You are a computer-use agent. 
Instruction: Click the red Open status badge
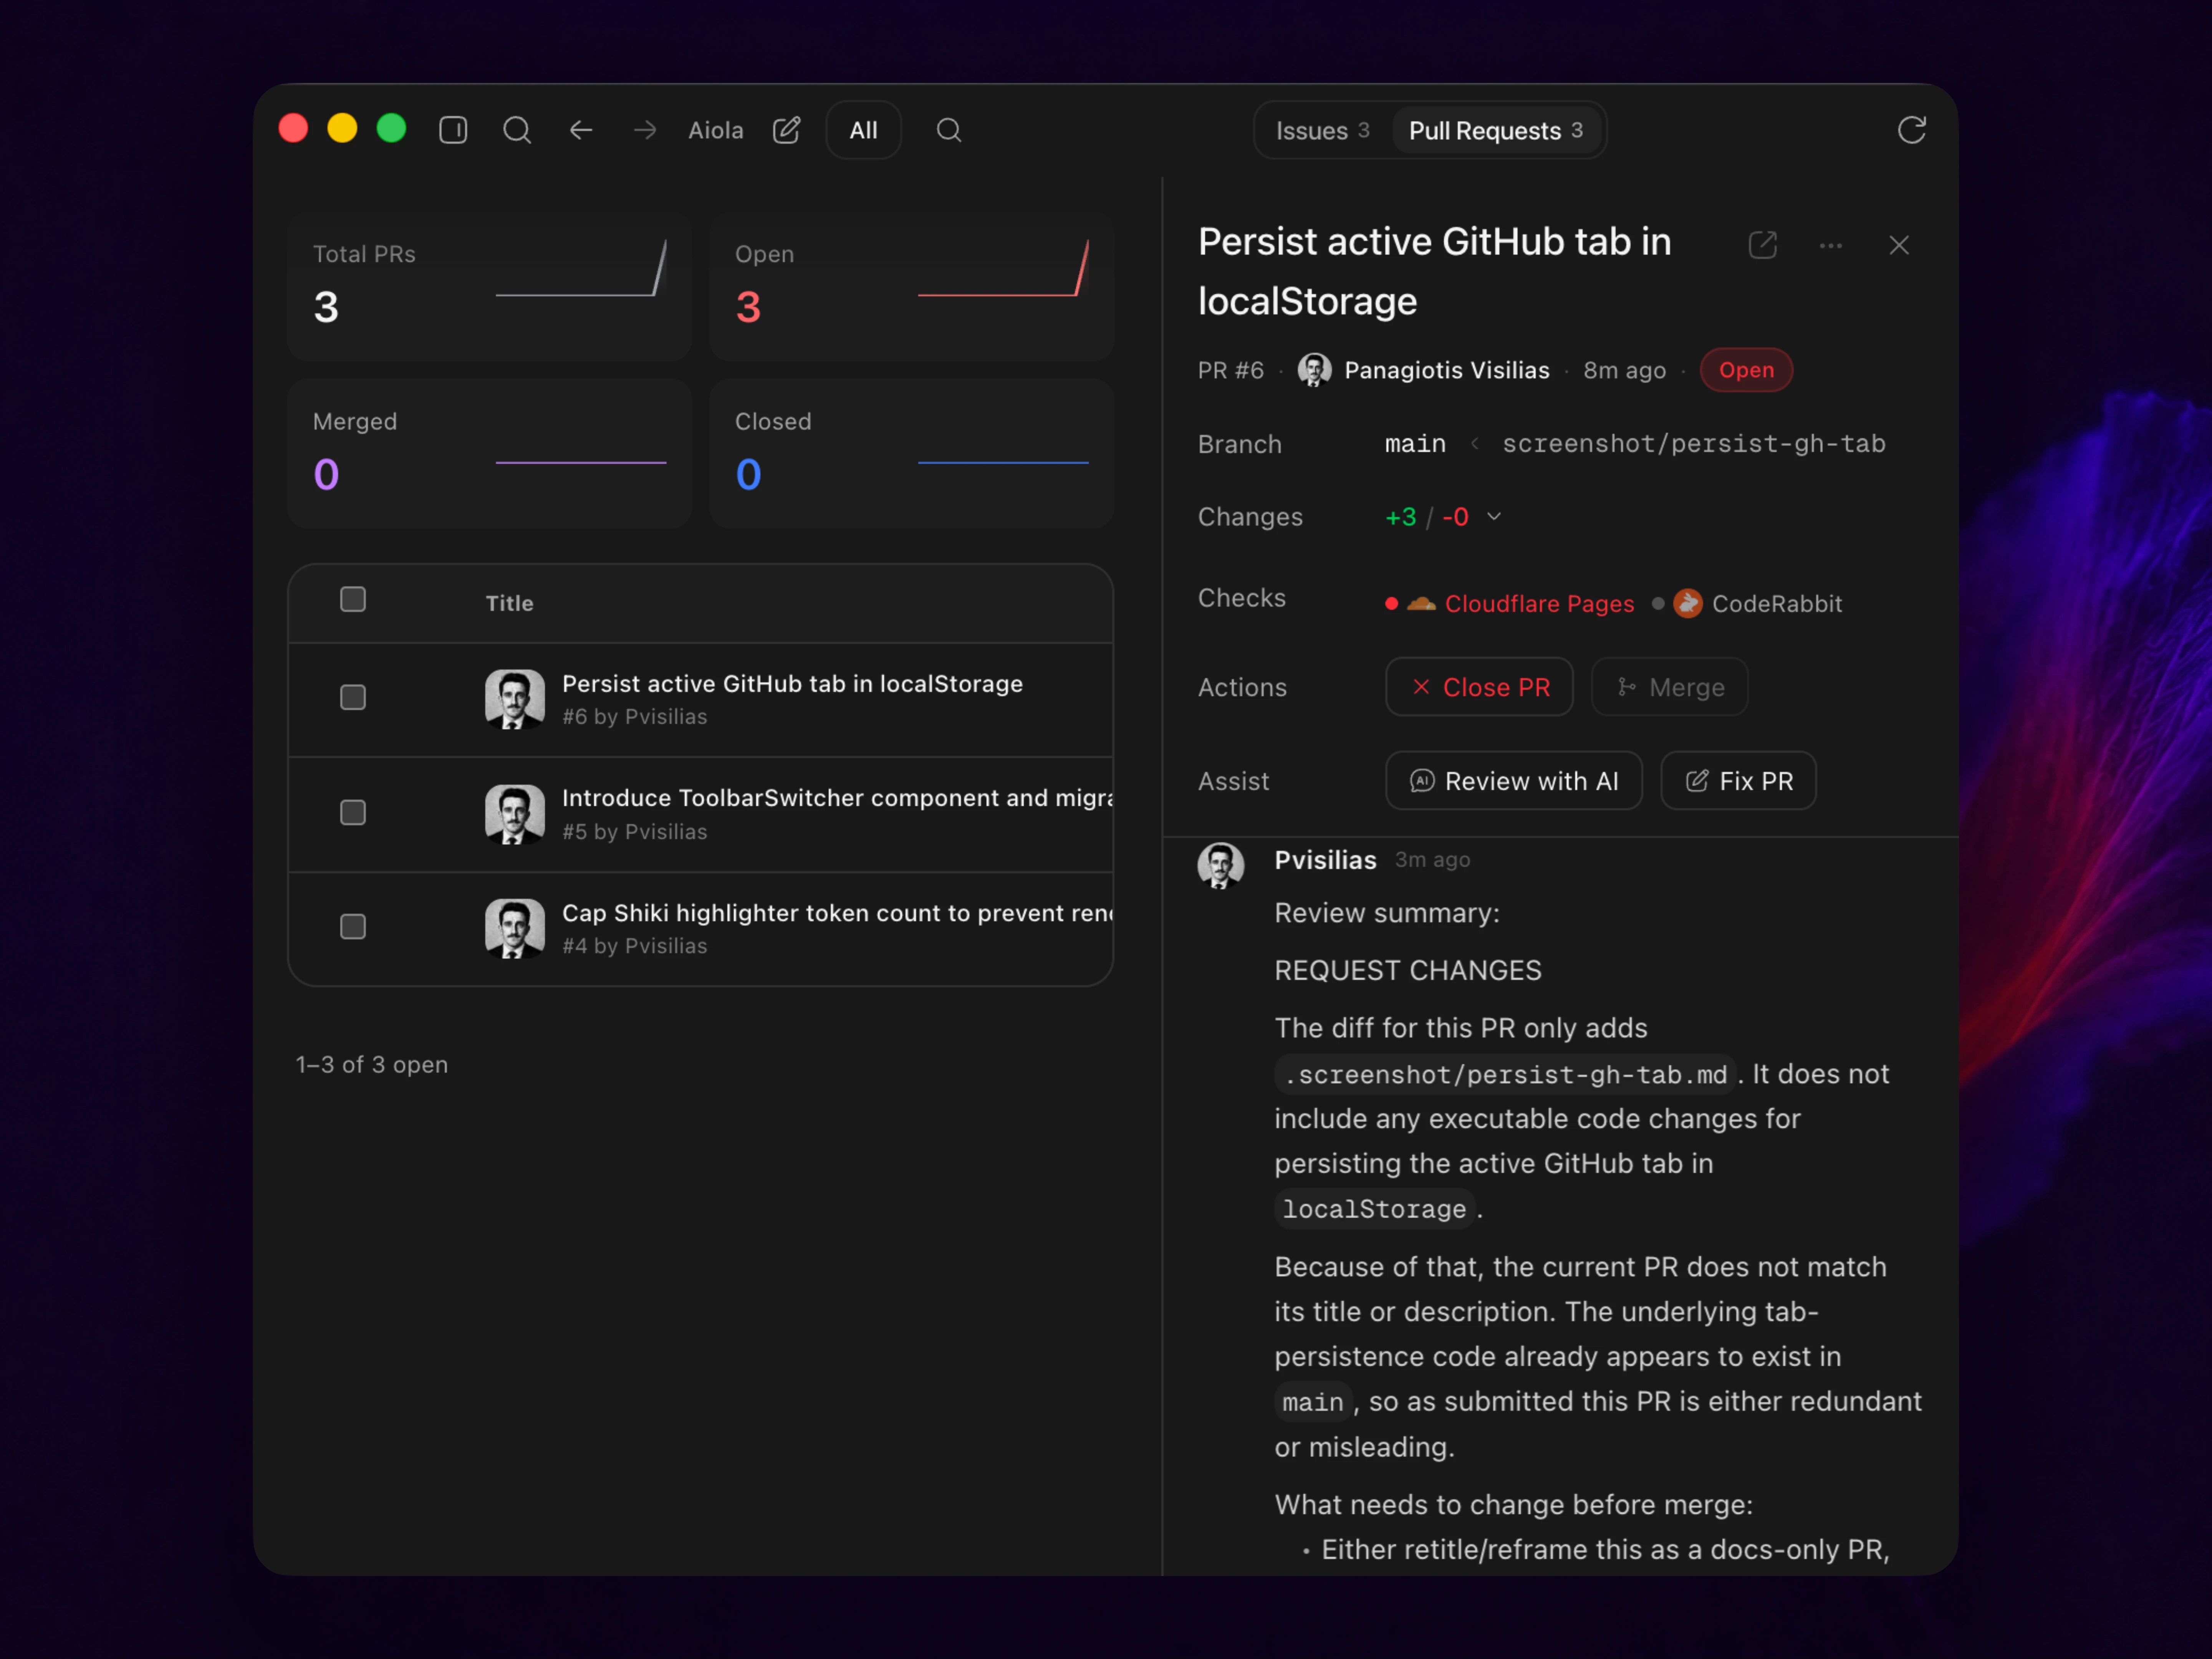pos(1747,370)
